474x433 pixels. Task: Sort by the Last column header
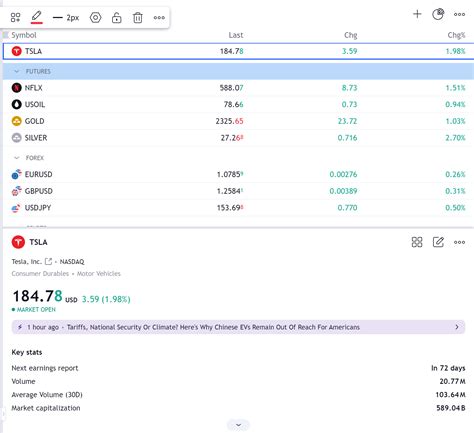coord(236,35)
